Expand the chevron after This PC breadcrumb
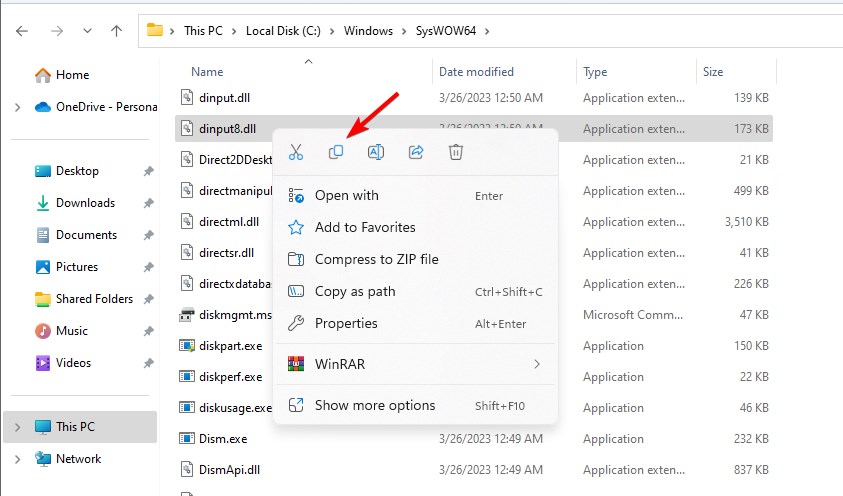843x496 pixels. click(234, 31)
